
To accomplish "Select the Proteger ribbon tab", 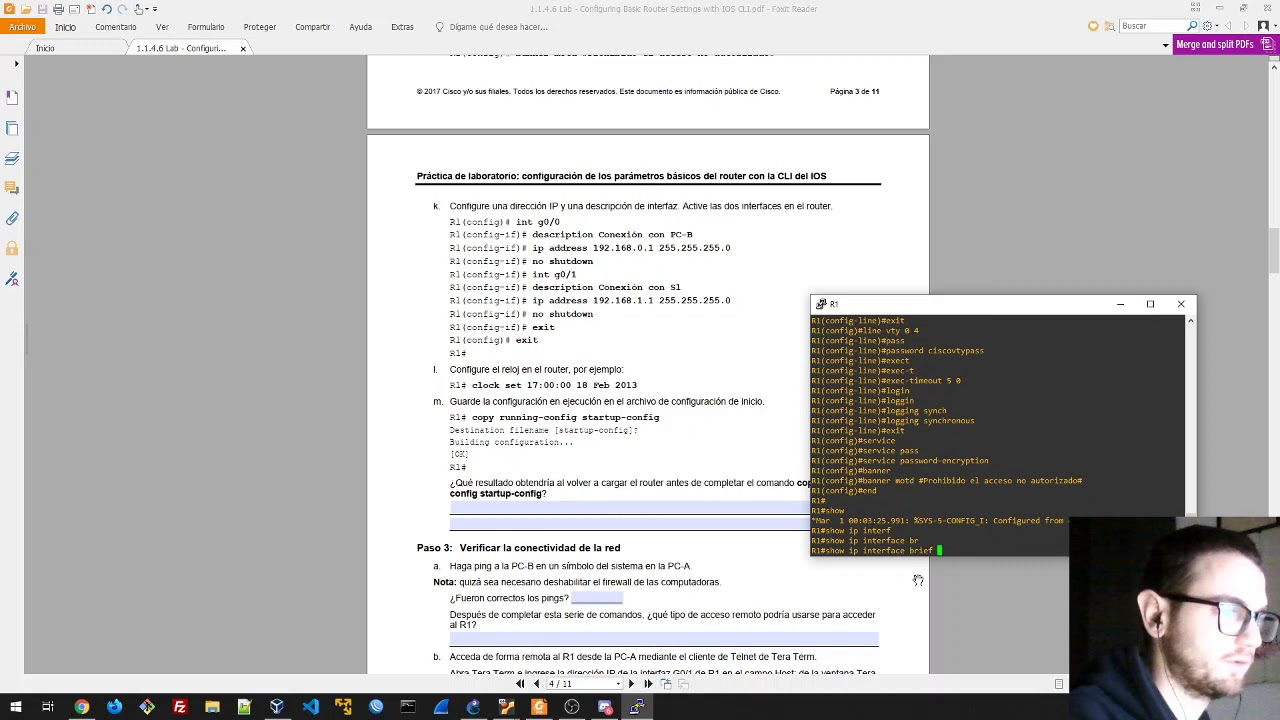I will [x=260, y=27].
